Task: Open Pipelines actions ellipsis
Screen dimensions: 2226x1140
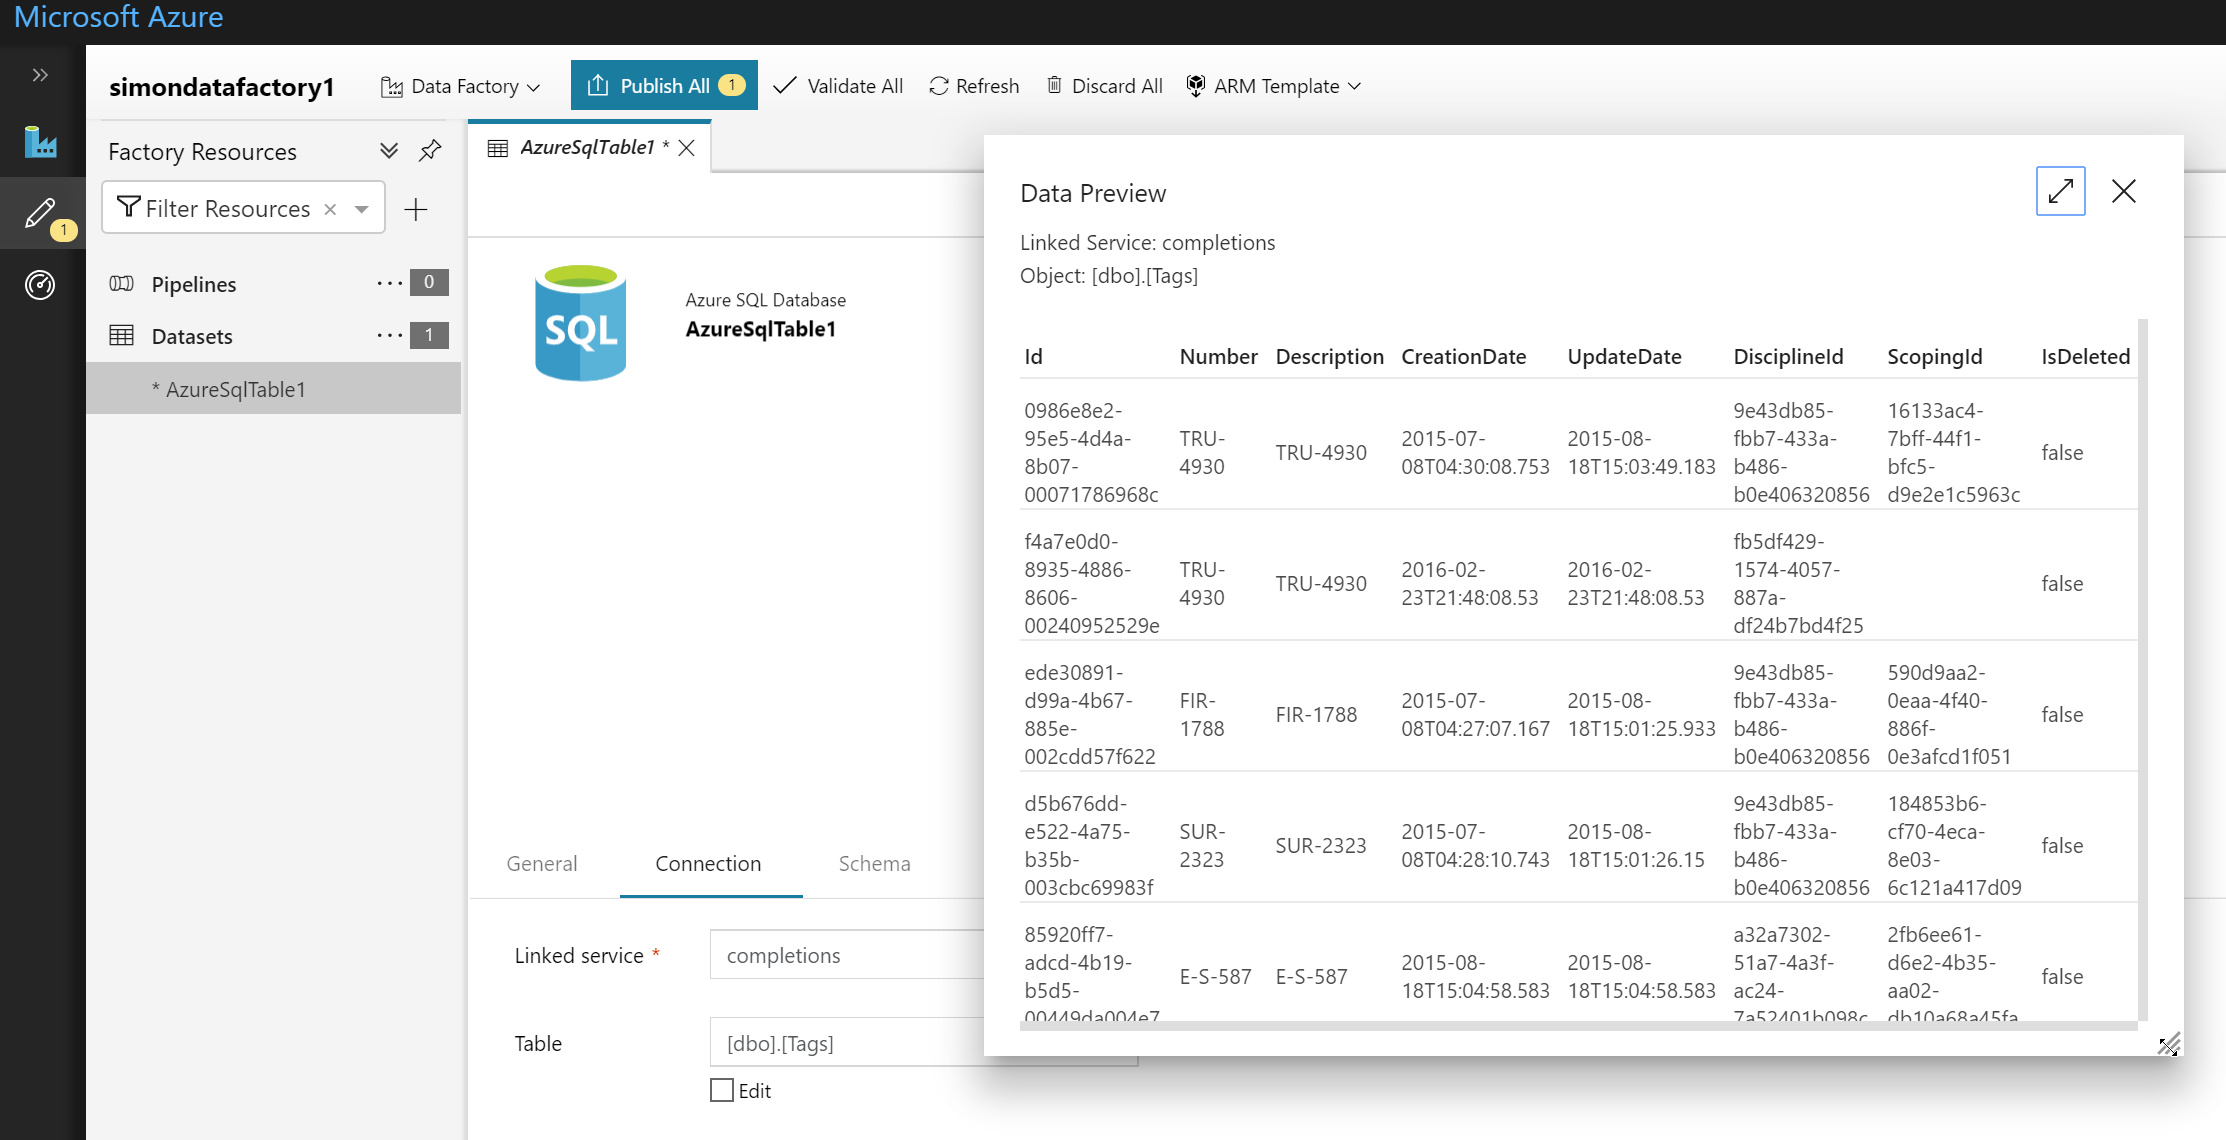Action: click(x=389, y=284)
